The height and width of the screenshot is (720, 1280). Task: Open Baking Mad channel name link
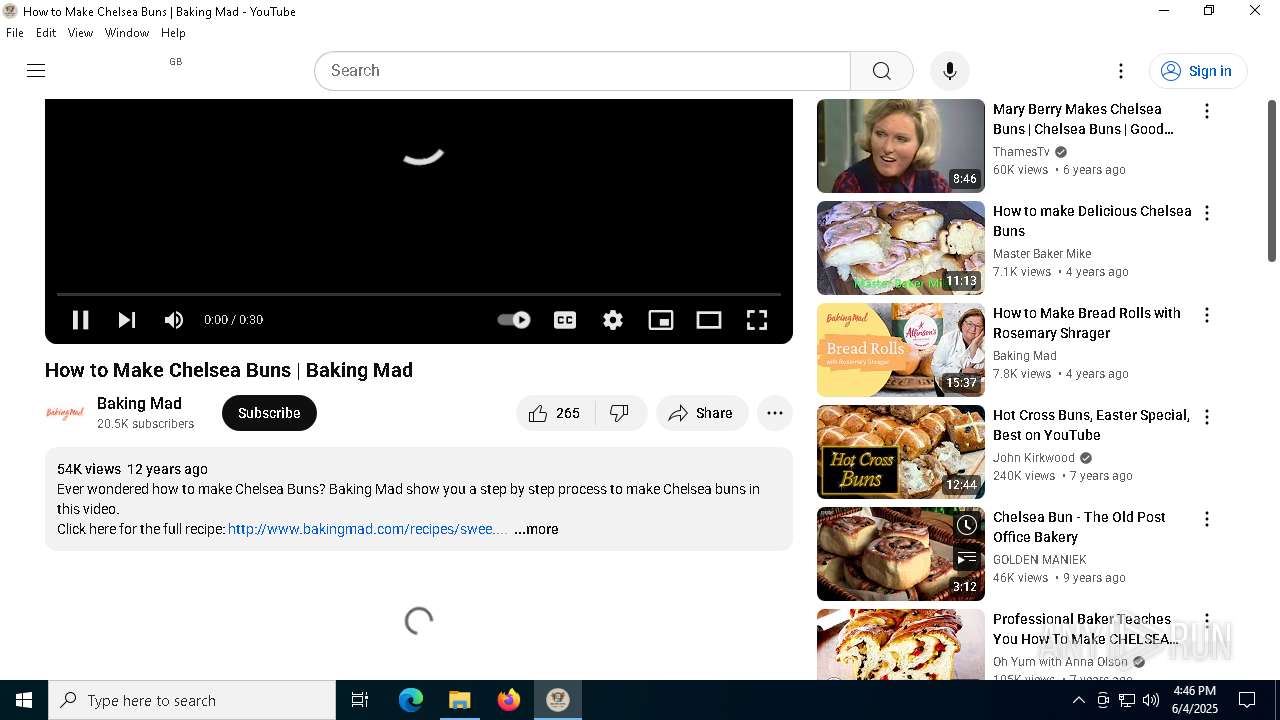click(139, 403)
